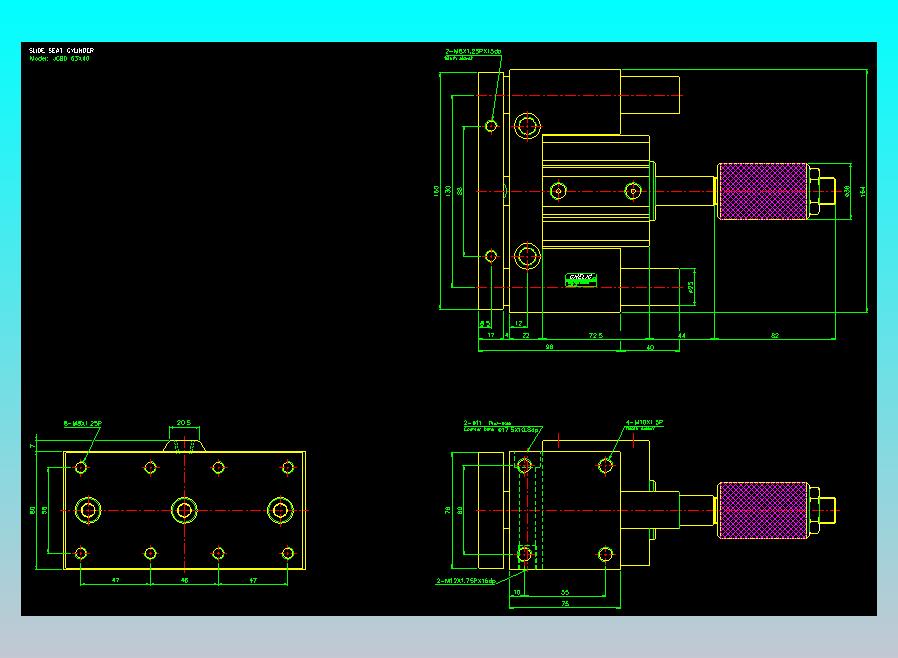The height and width of the screenshot is (658, 898).
Task: Select the "78" vertical dimension text
Action: coord(447,510)
